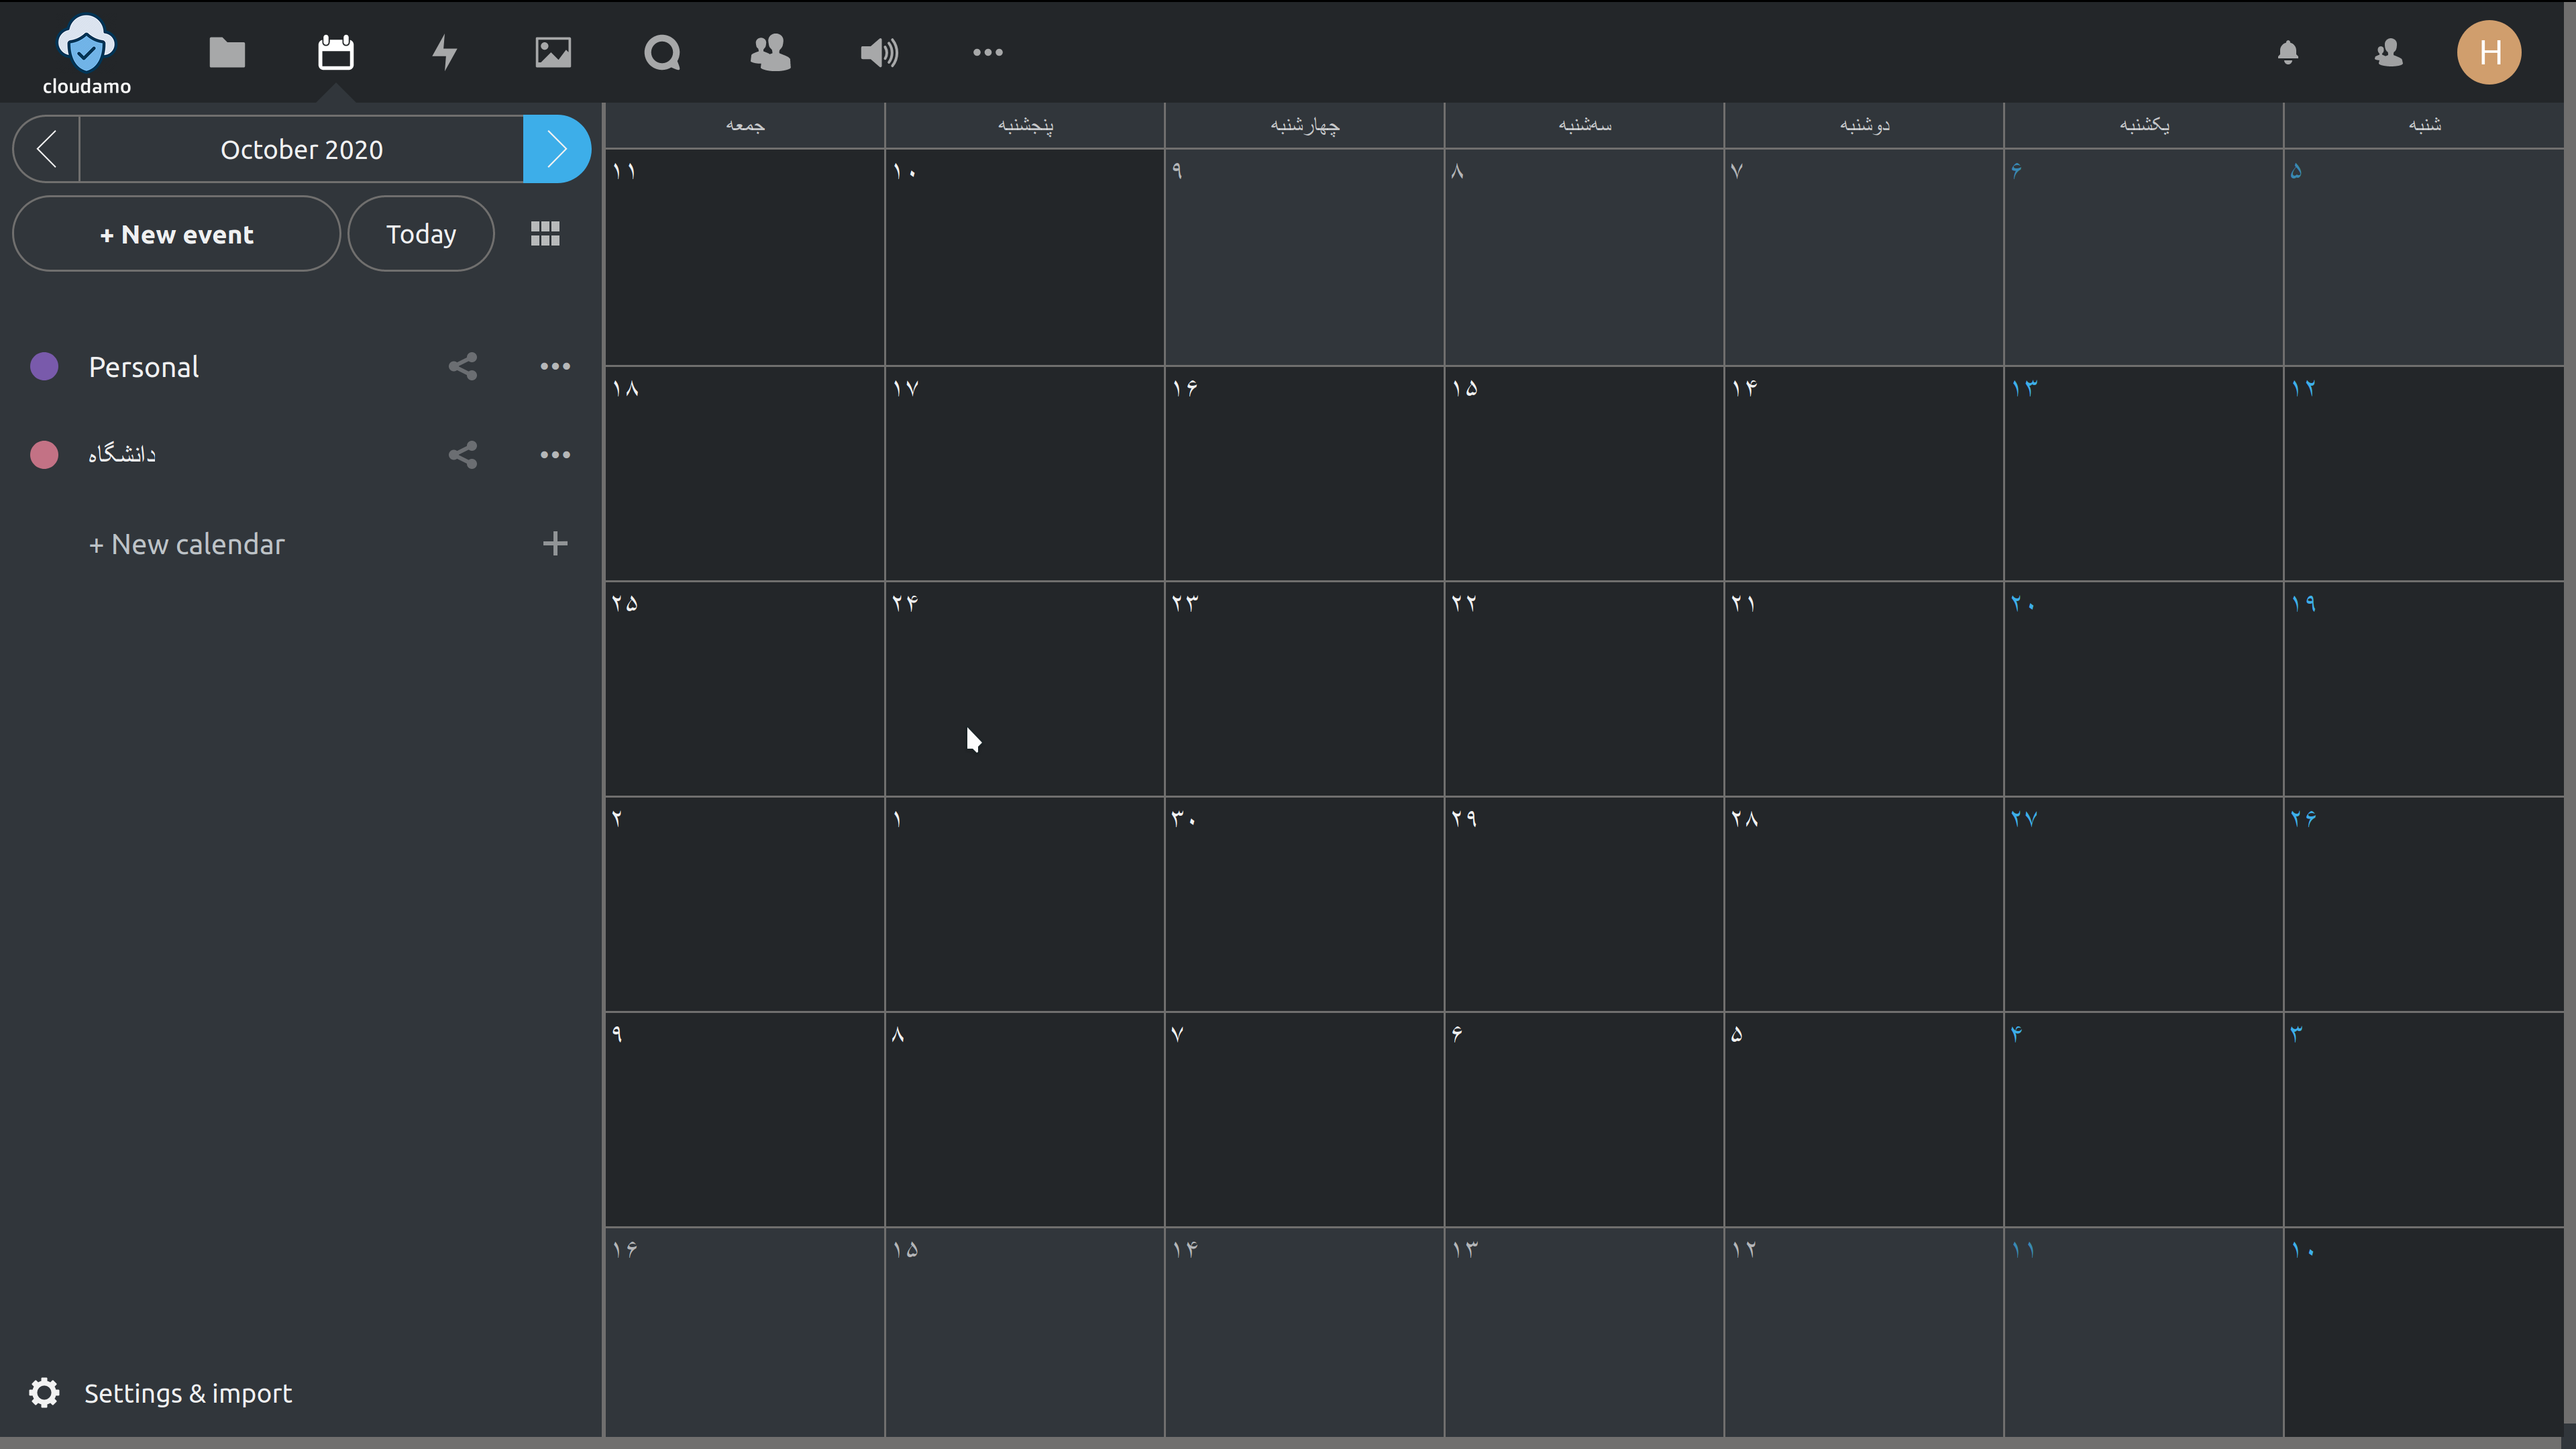Screen dimensions: 2576x1449
Task: Select day ۱۸ in the Friday column
Action: coord(745,473)
